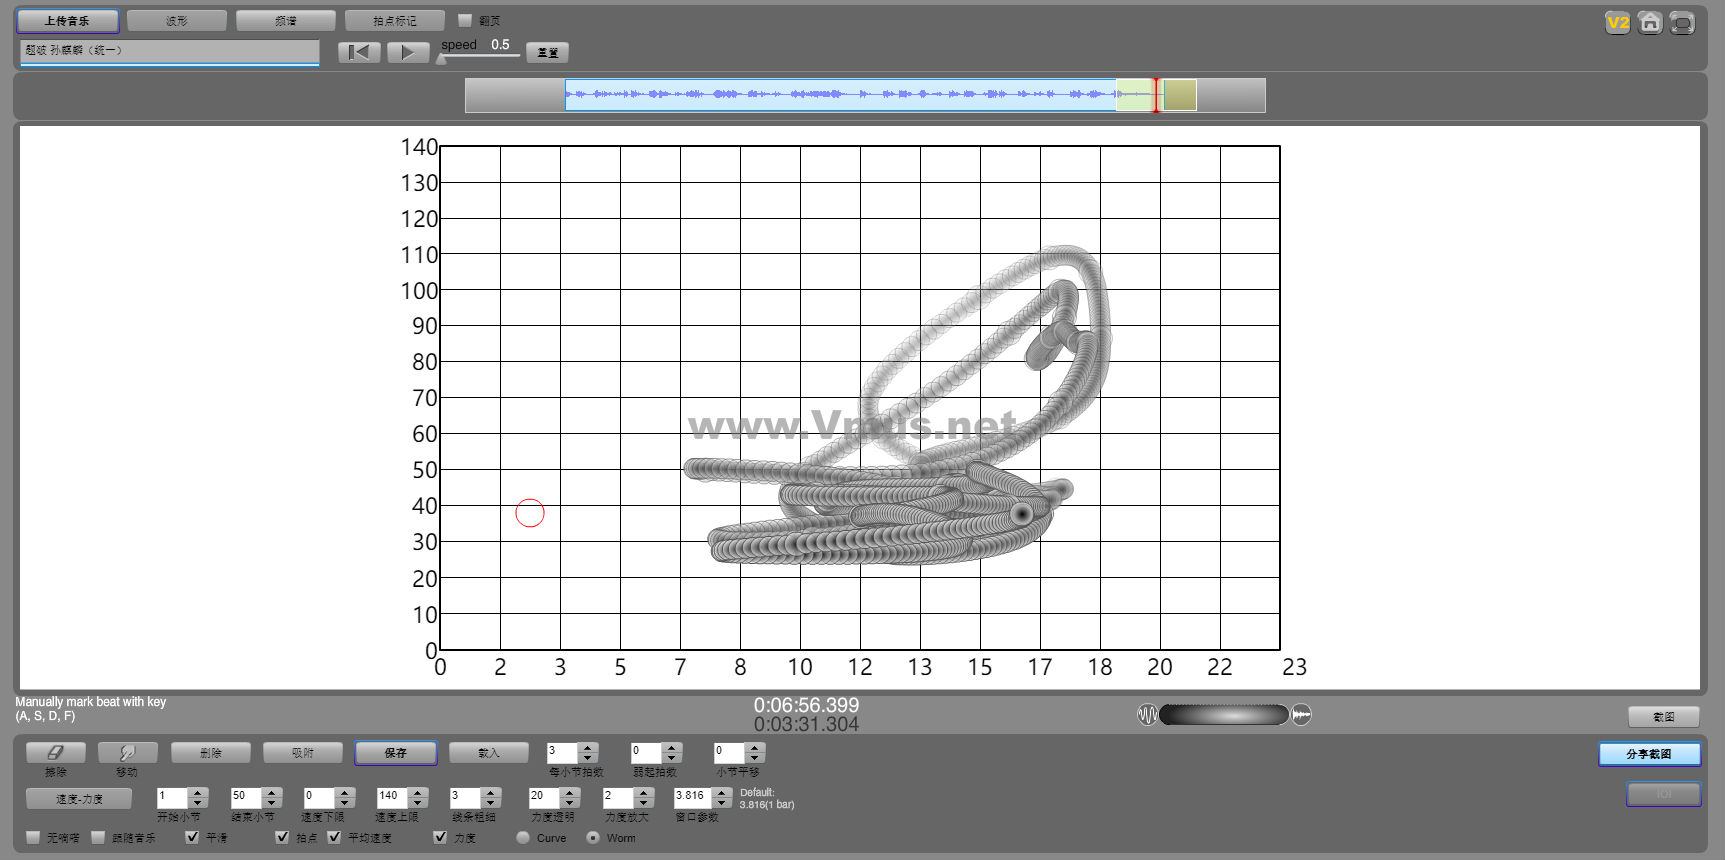Click the 保存 save button
1725x860 pixels.
pyautogui.click(x=396, y=752)
